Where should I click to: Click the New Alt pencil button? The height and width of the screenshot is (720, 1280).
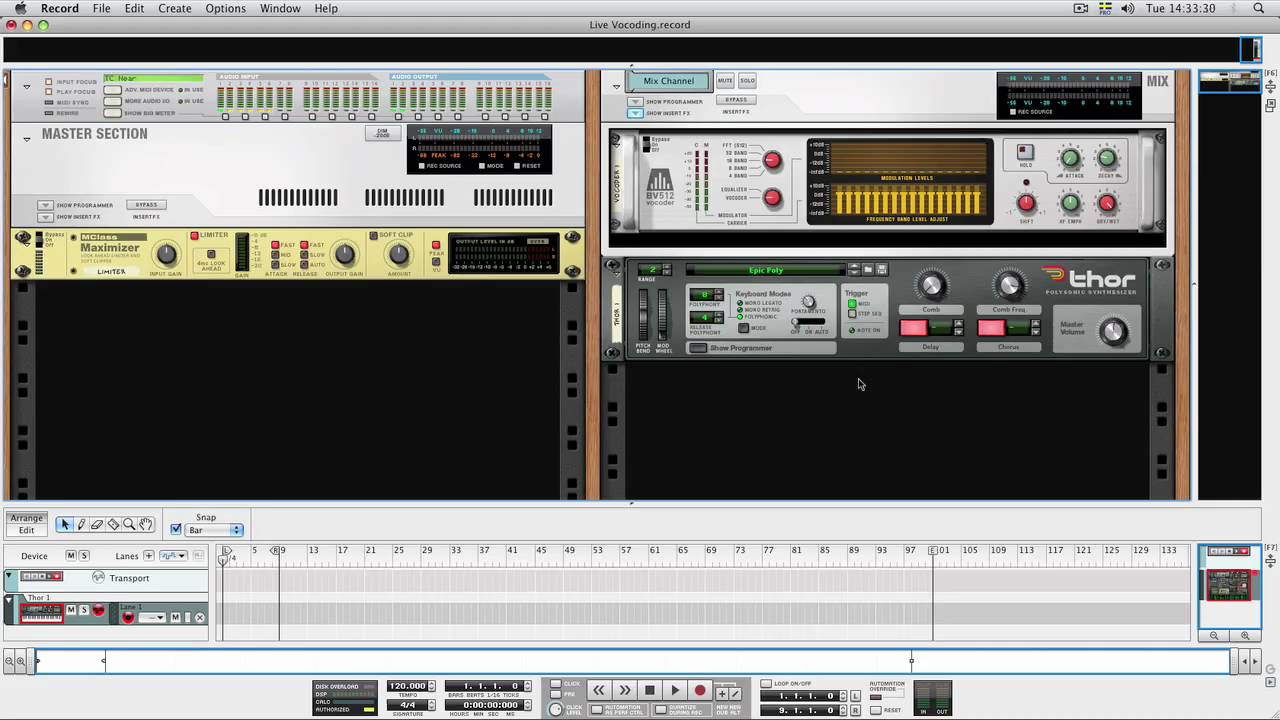735,693
